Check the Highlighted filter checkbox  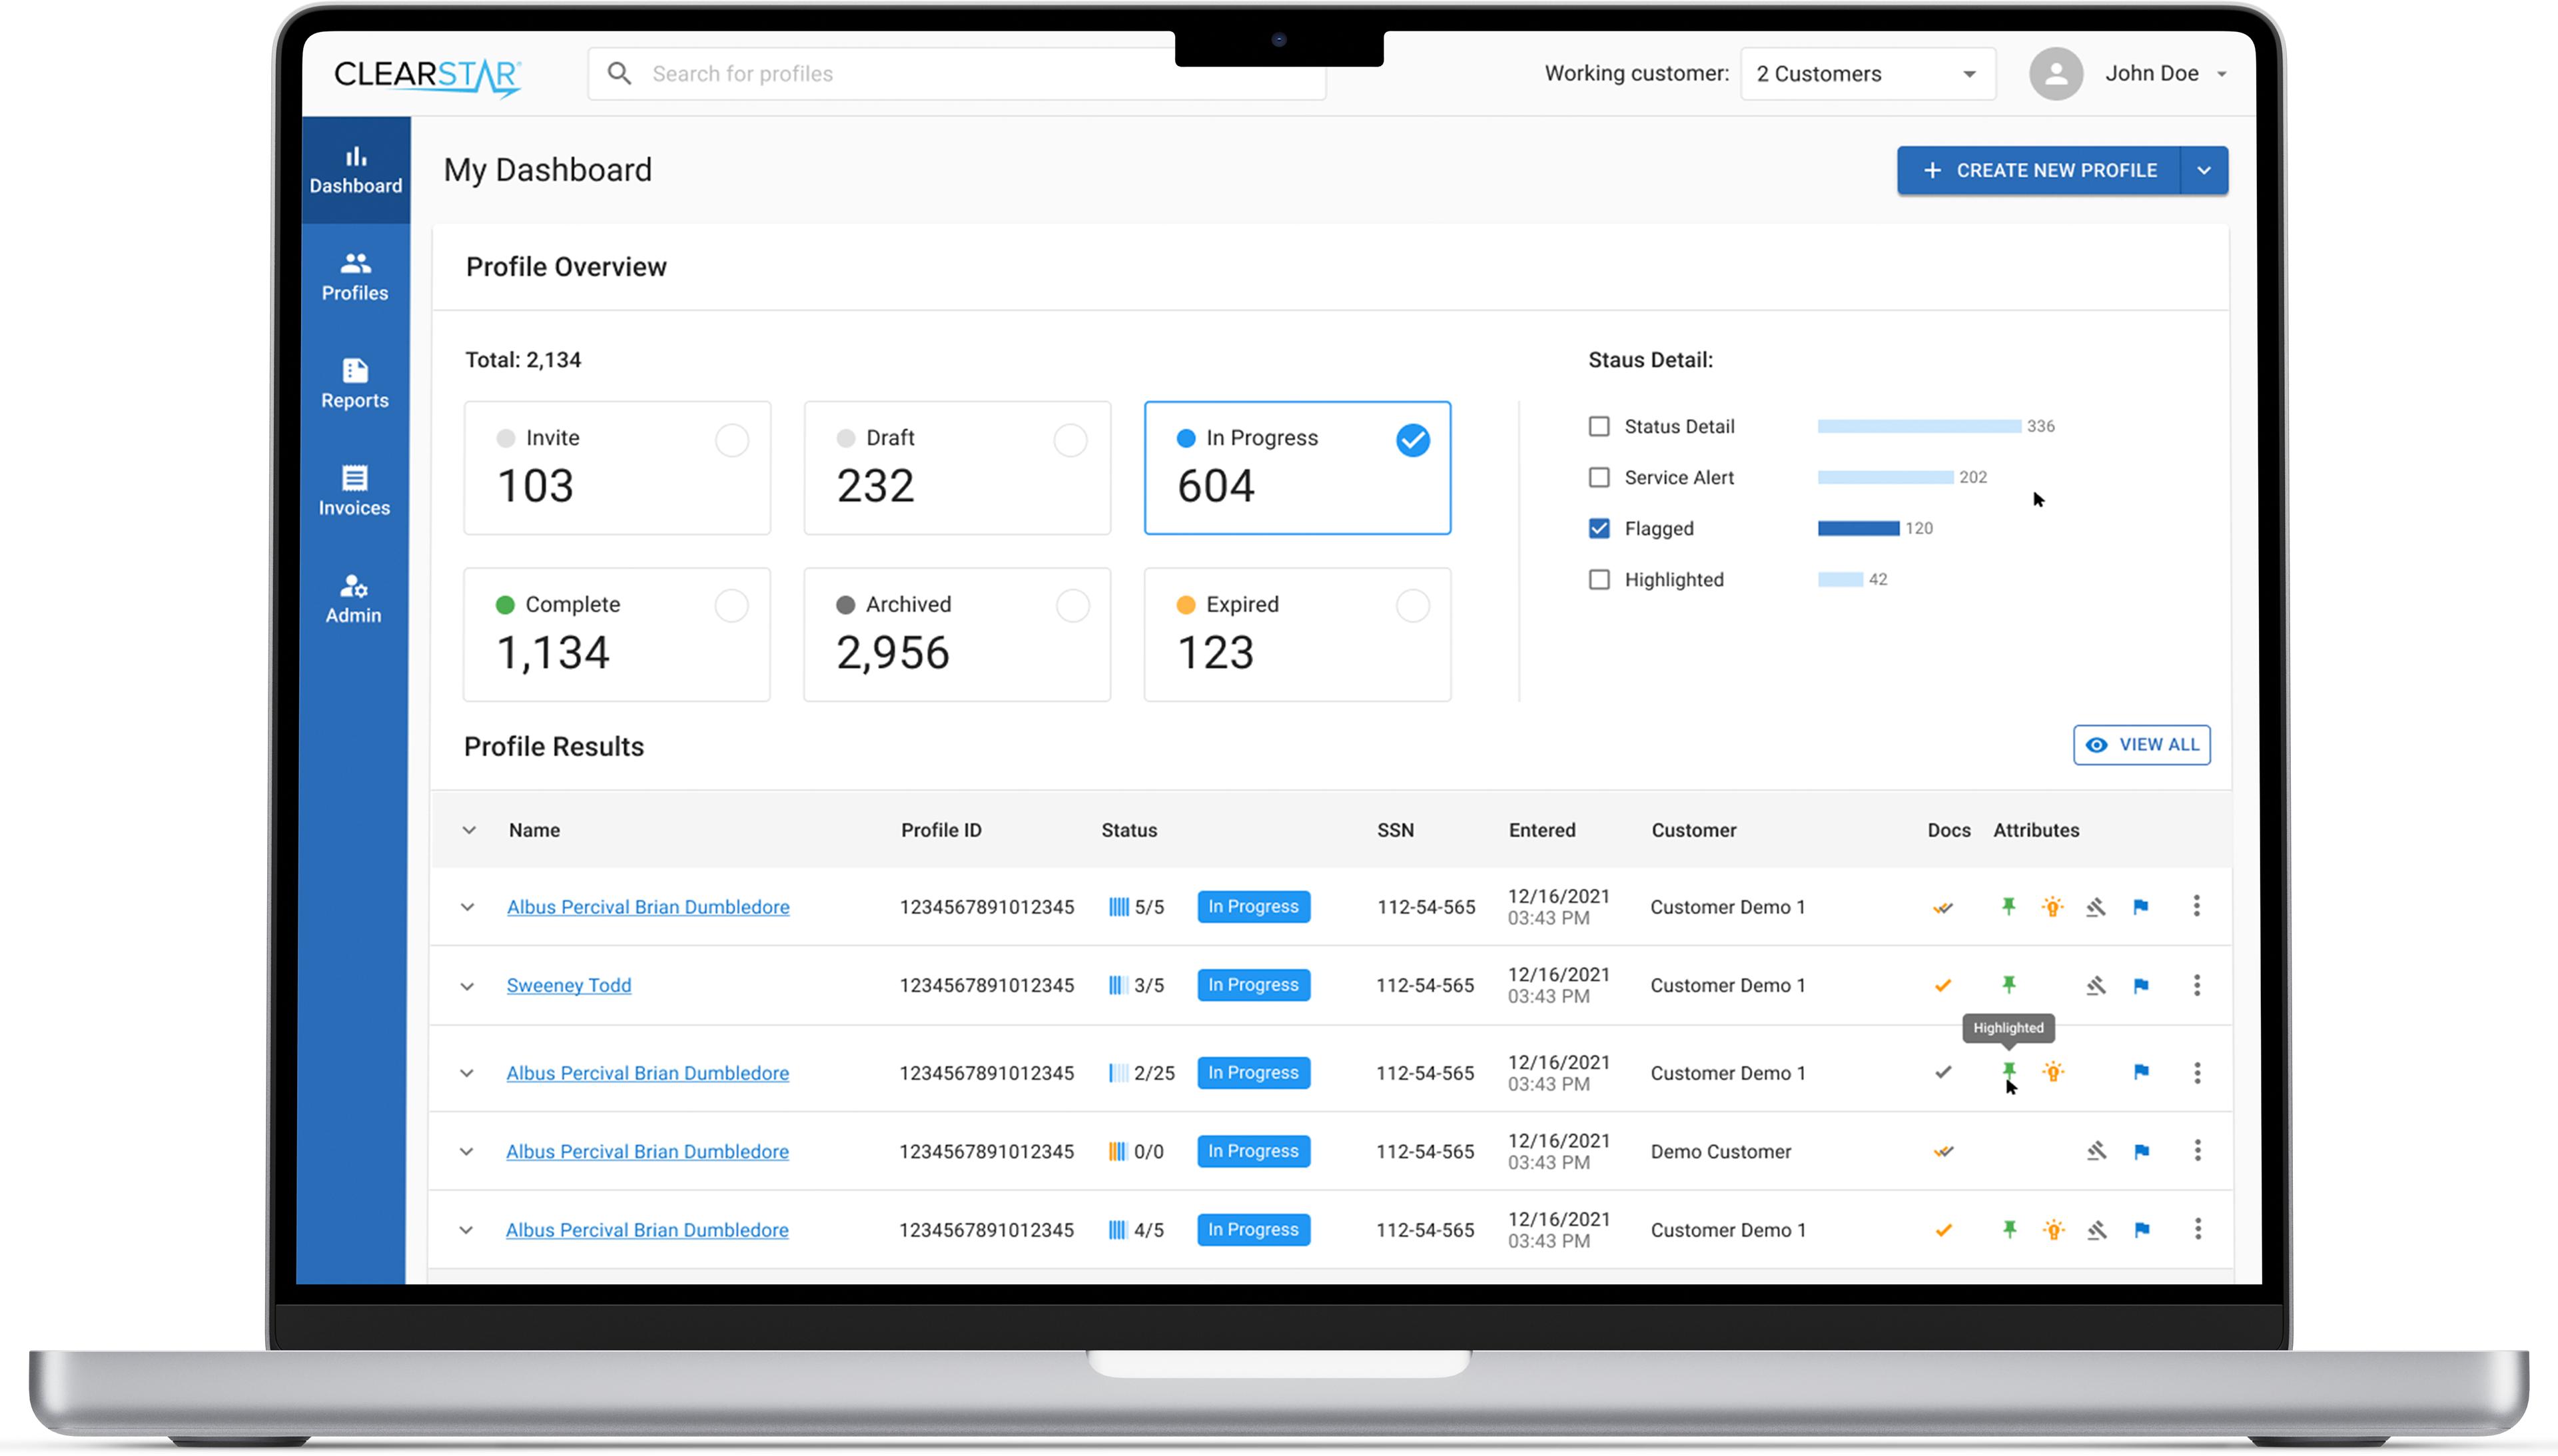[1599, 580]
